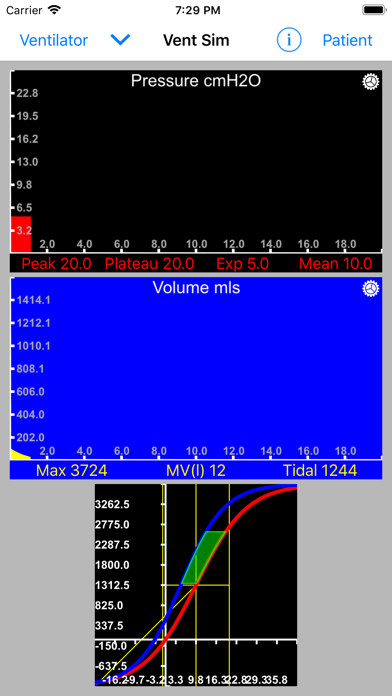Click the 606.0 volume axis label
The image size is (392, 696).
(32, 392)
